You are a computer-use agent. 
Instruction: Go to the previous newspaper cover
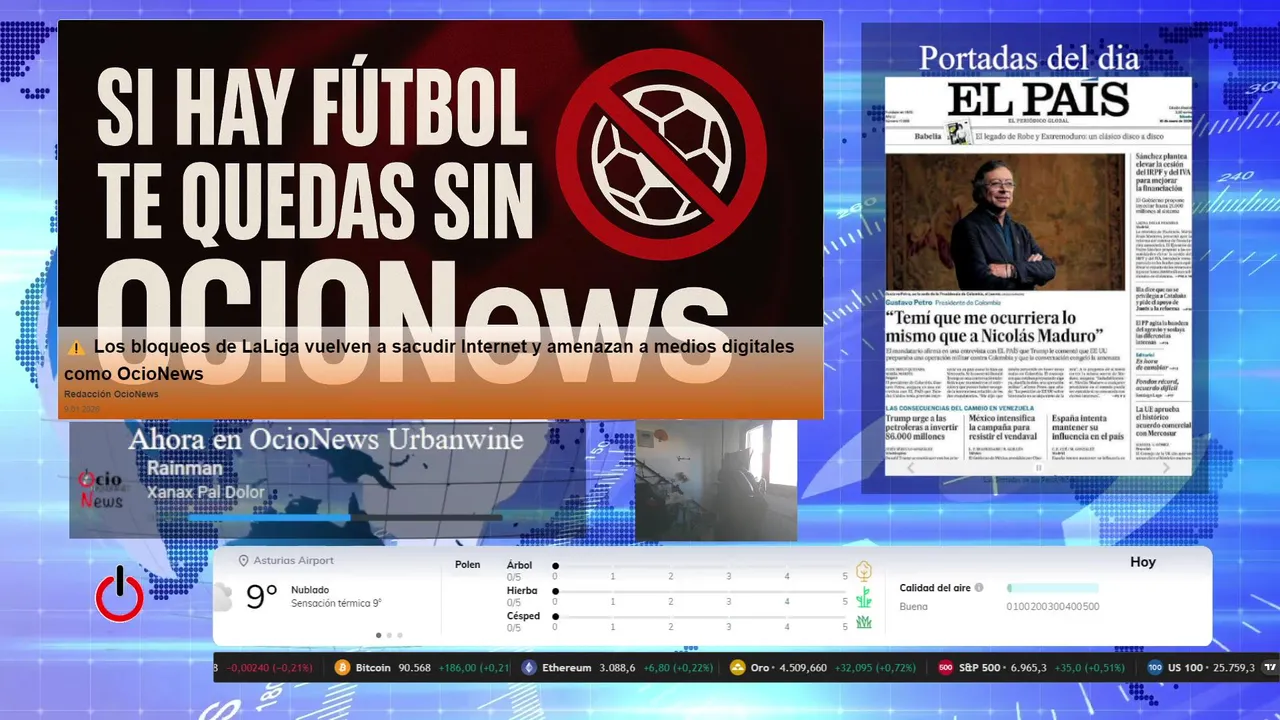click(910, 468)
